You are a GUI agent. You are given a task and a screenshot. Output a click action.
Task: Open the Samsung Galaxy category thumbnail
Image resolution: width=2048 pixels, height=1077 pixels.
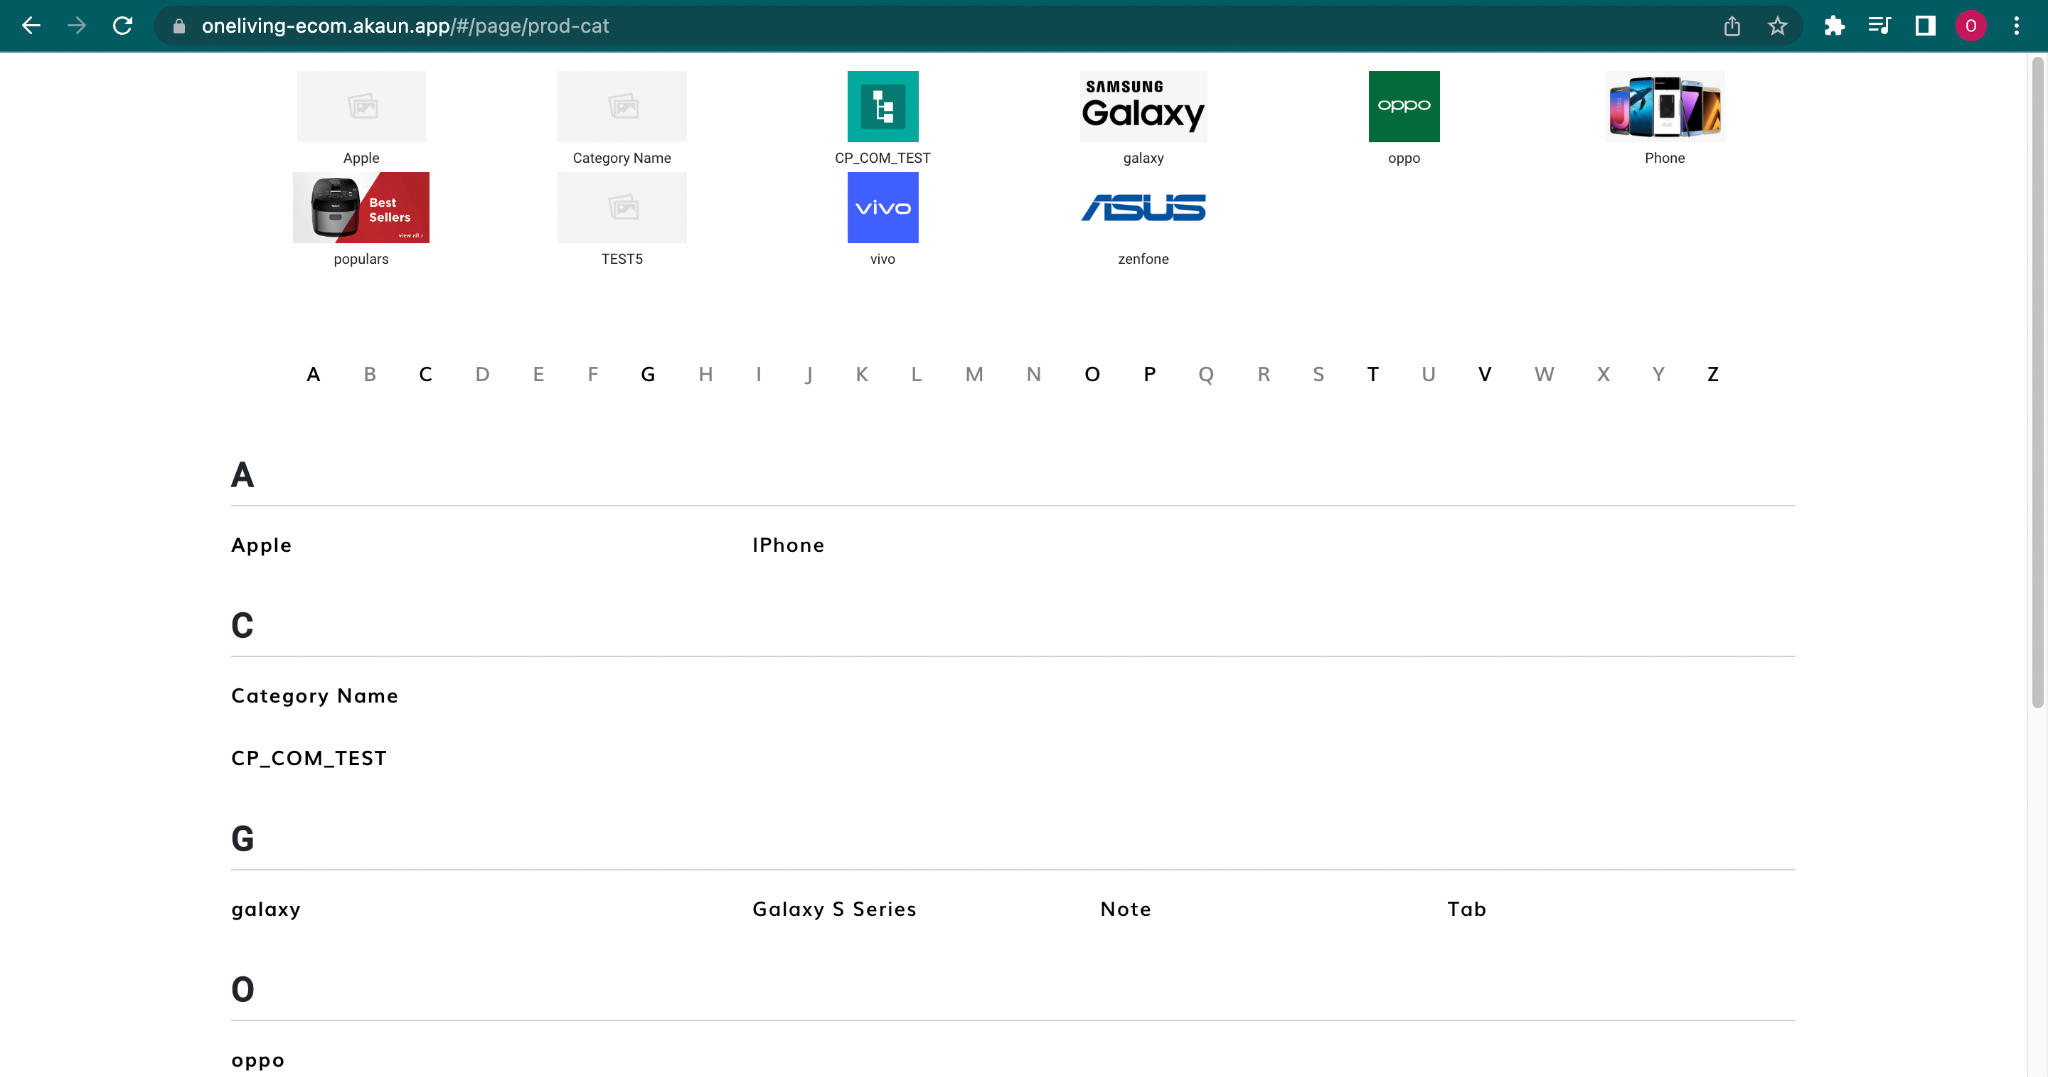click(x=1143, y=106)
